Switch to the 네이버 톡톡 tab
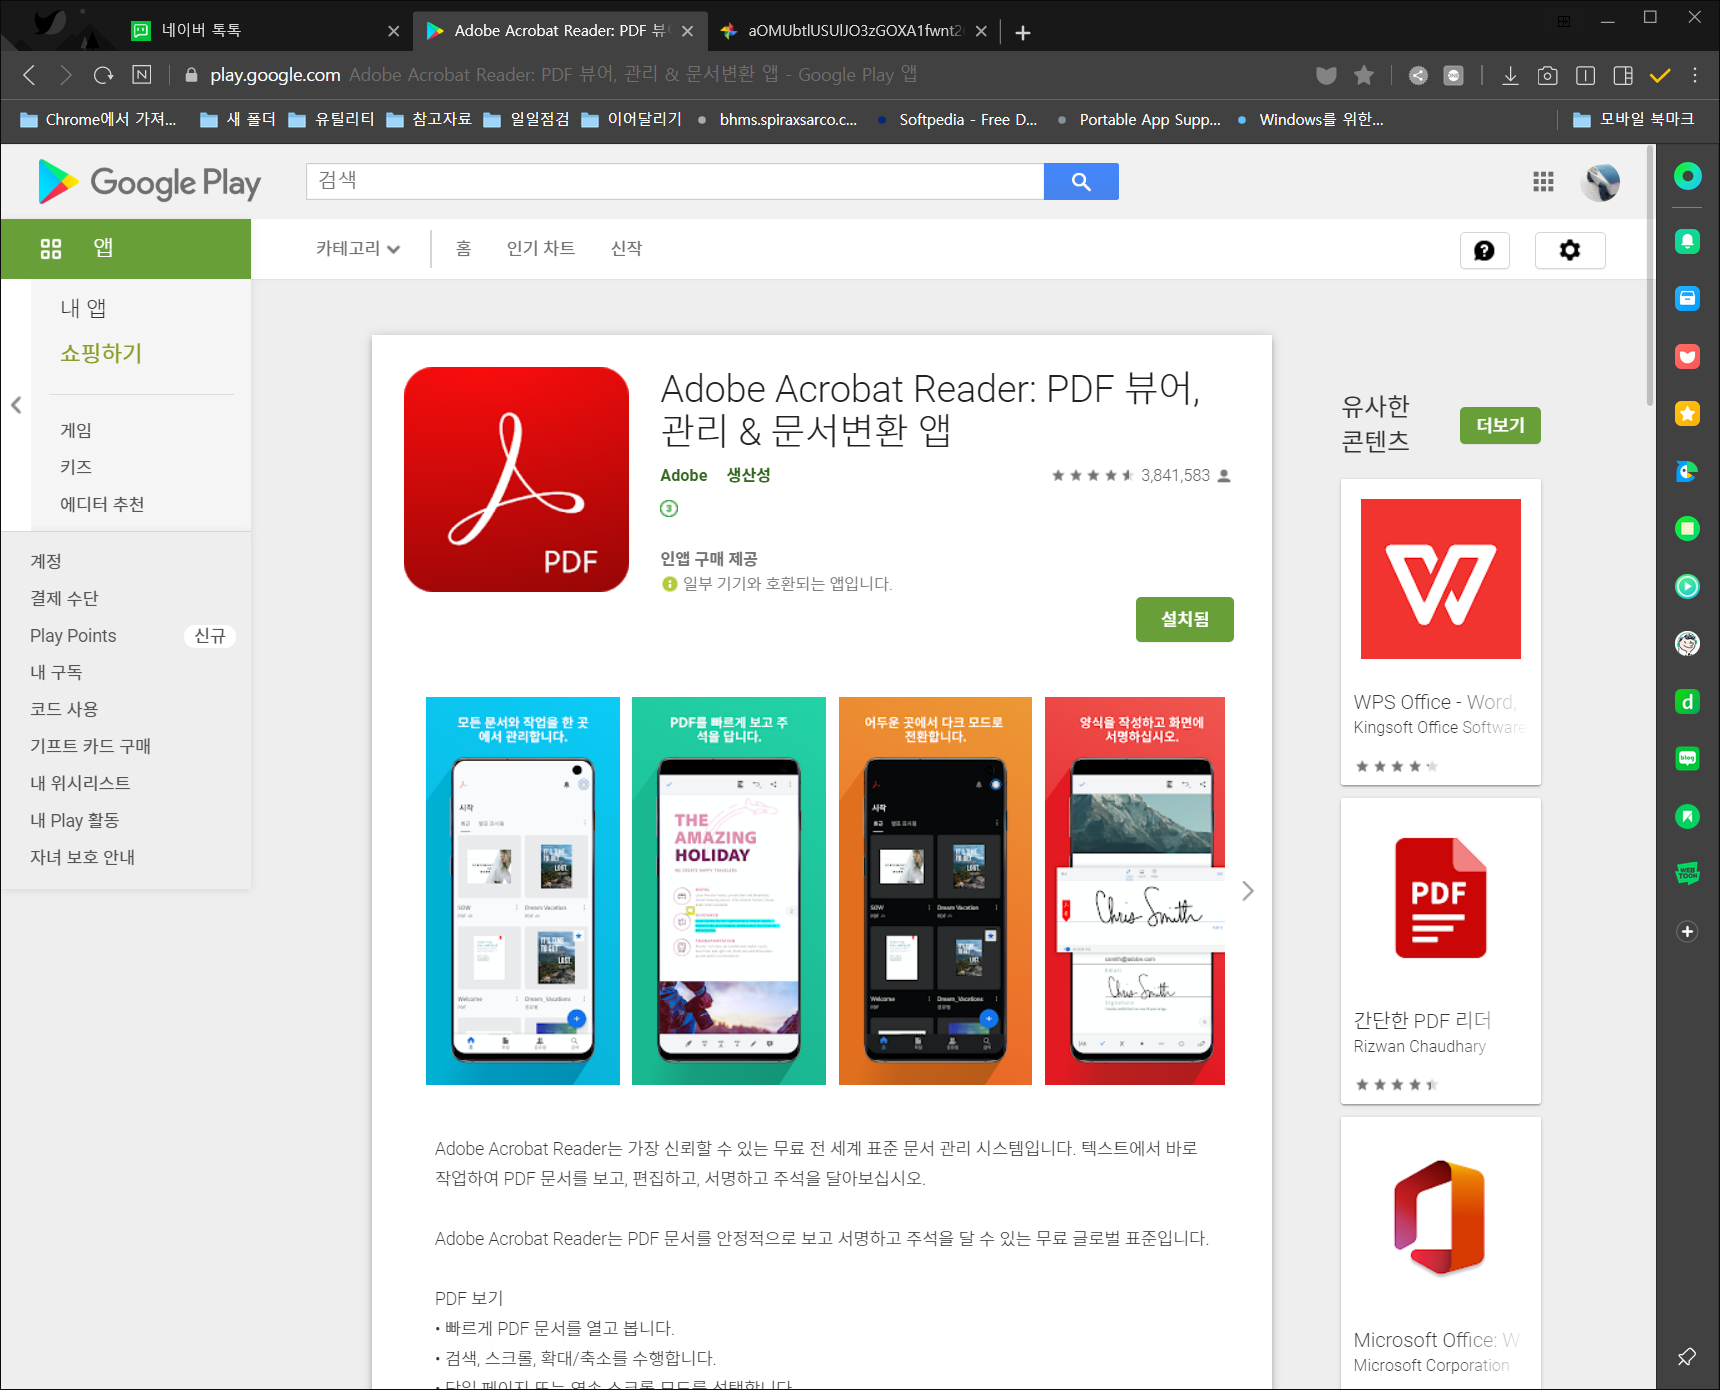The width and height of the screenshot is (1720, 1390). pyautogui.click(x=265, y=31)
